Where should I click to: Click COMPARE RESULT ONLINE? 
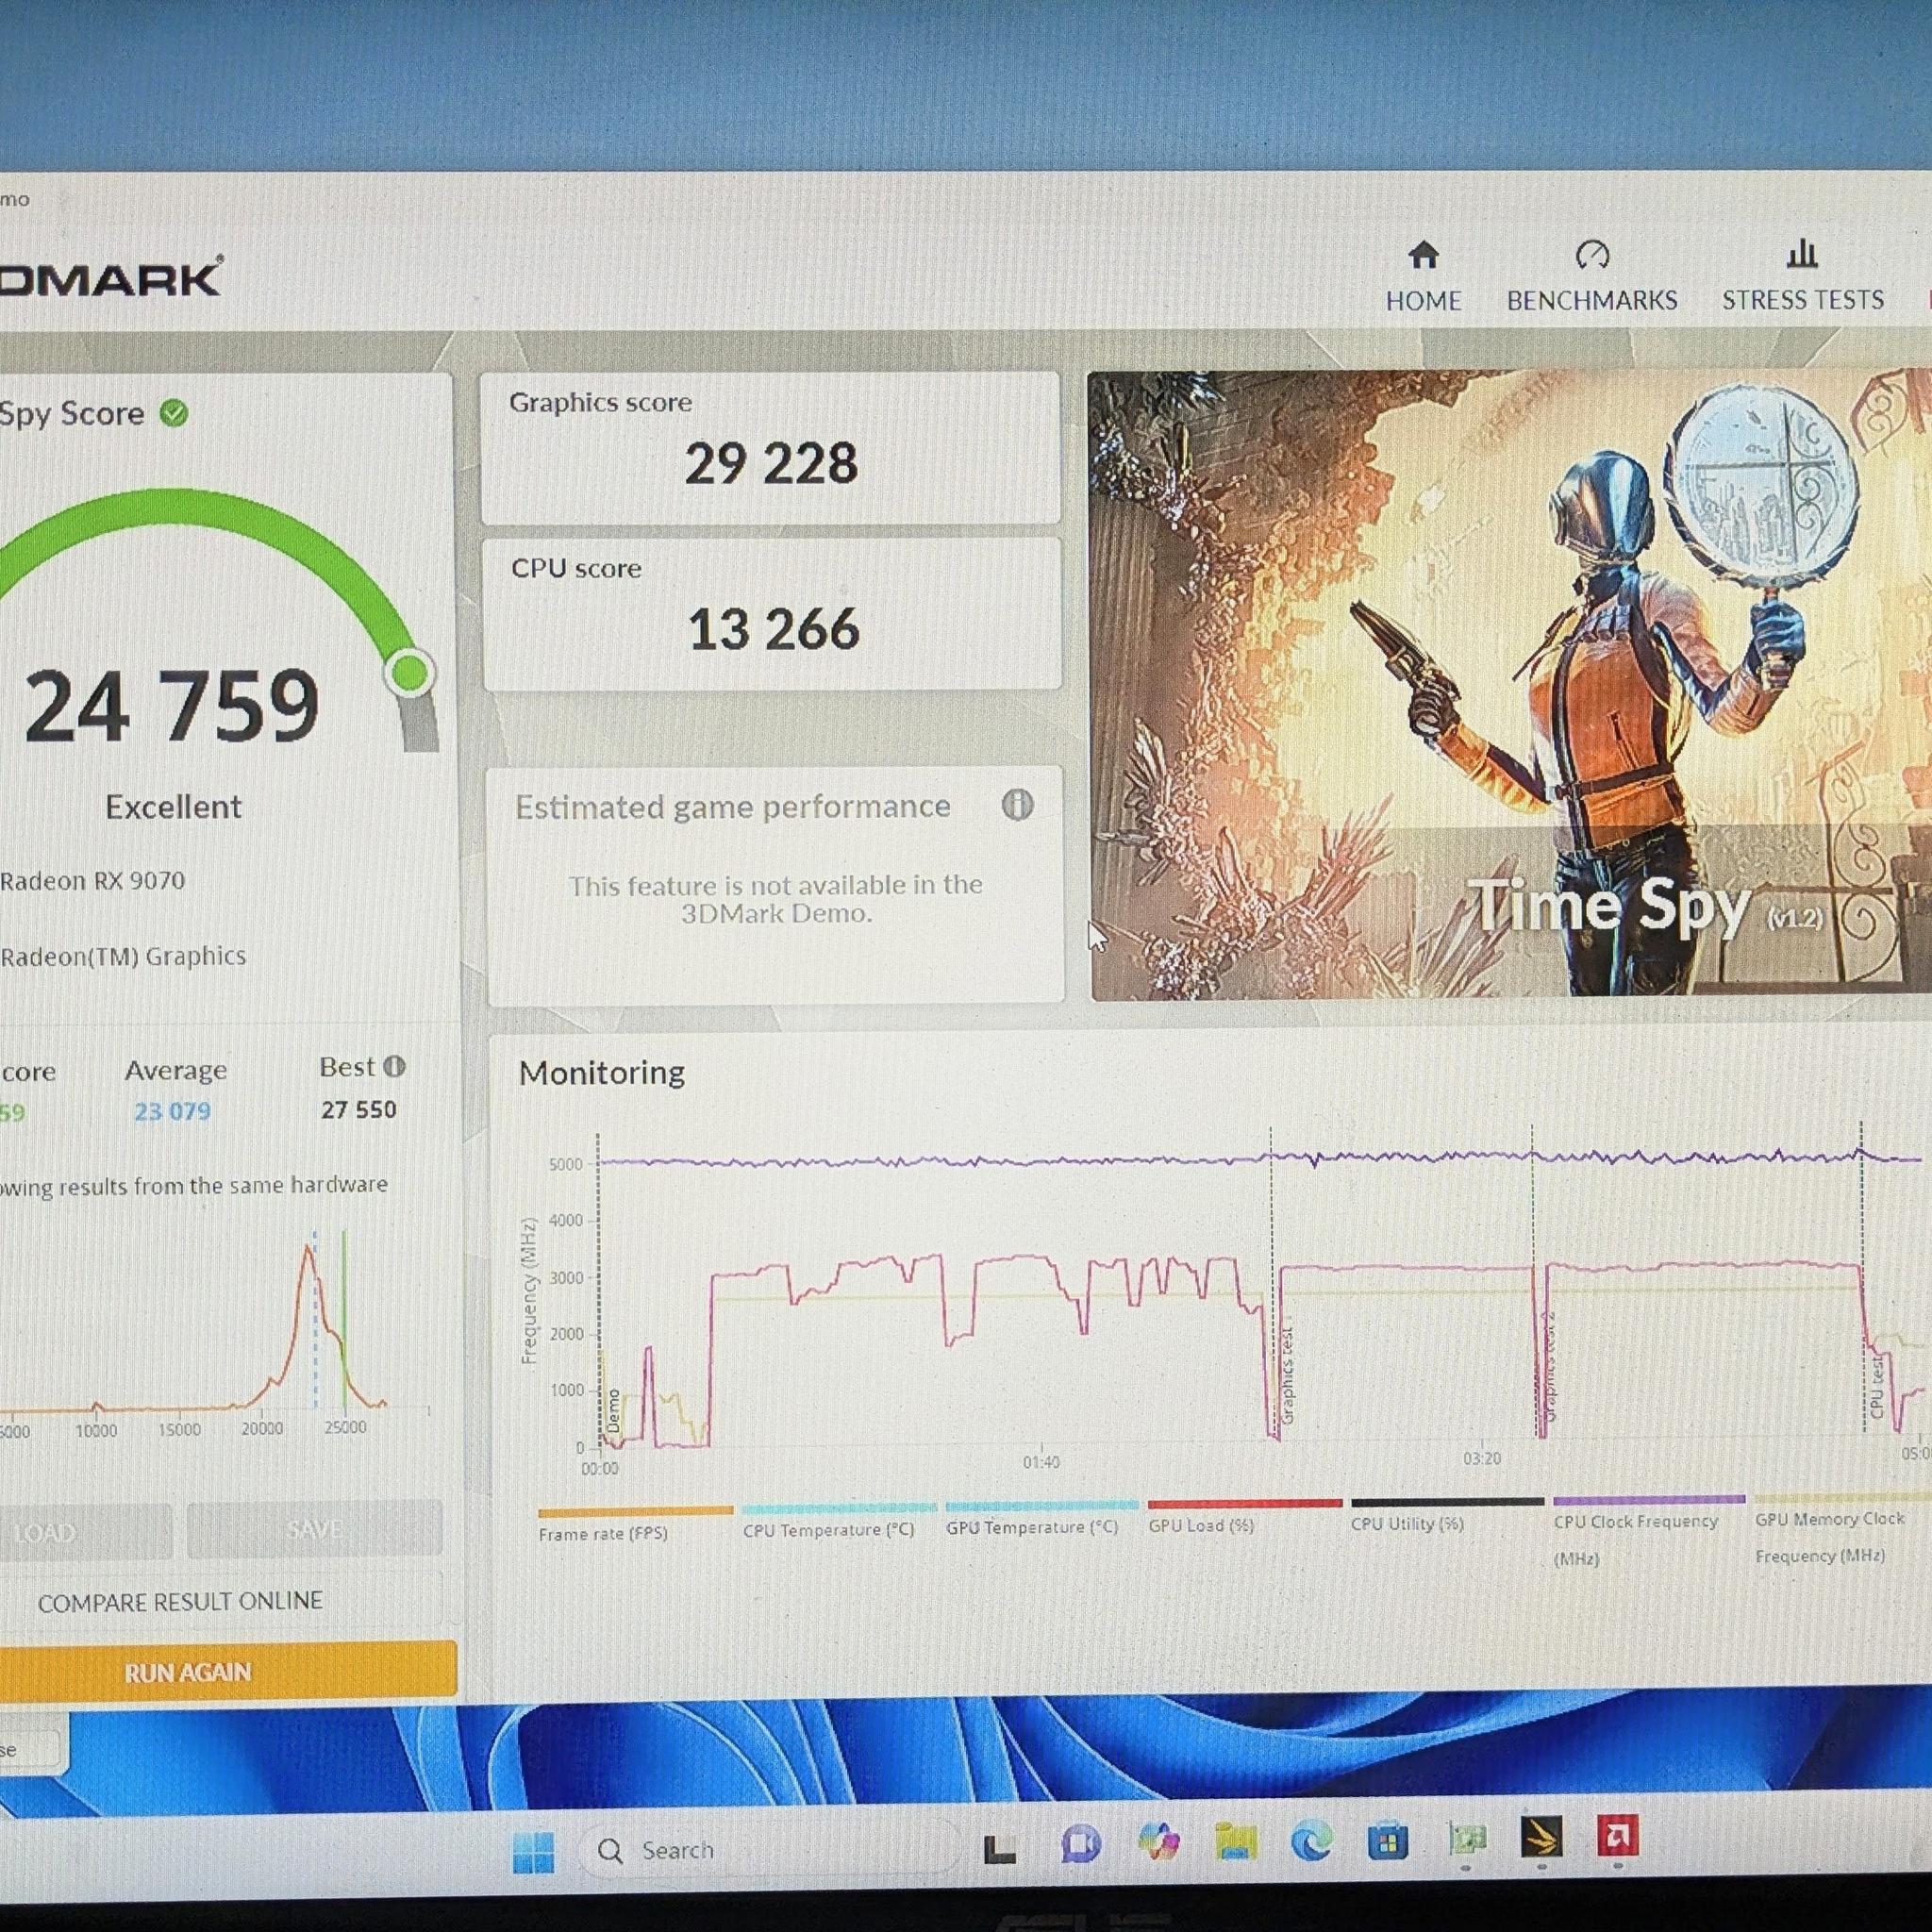[181, 1601]
